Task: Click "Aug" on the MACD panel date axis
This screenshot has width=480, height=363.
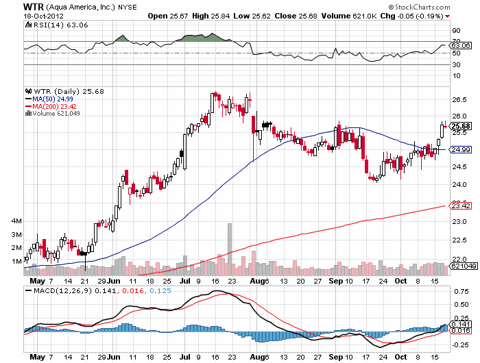Action: click(x=257, y=357)
